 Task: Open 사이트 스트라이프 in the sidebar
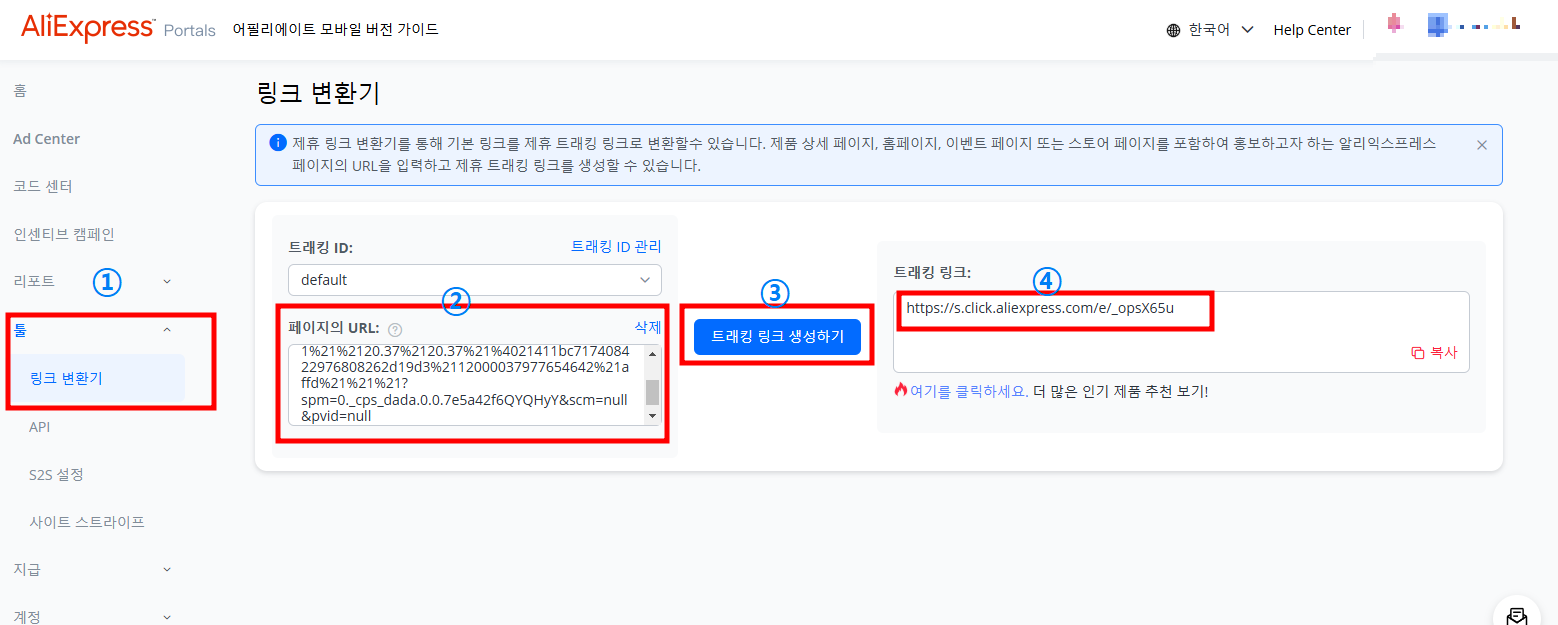click(x=87, y=522)
